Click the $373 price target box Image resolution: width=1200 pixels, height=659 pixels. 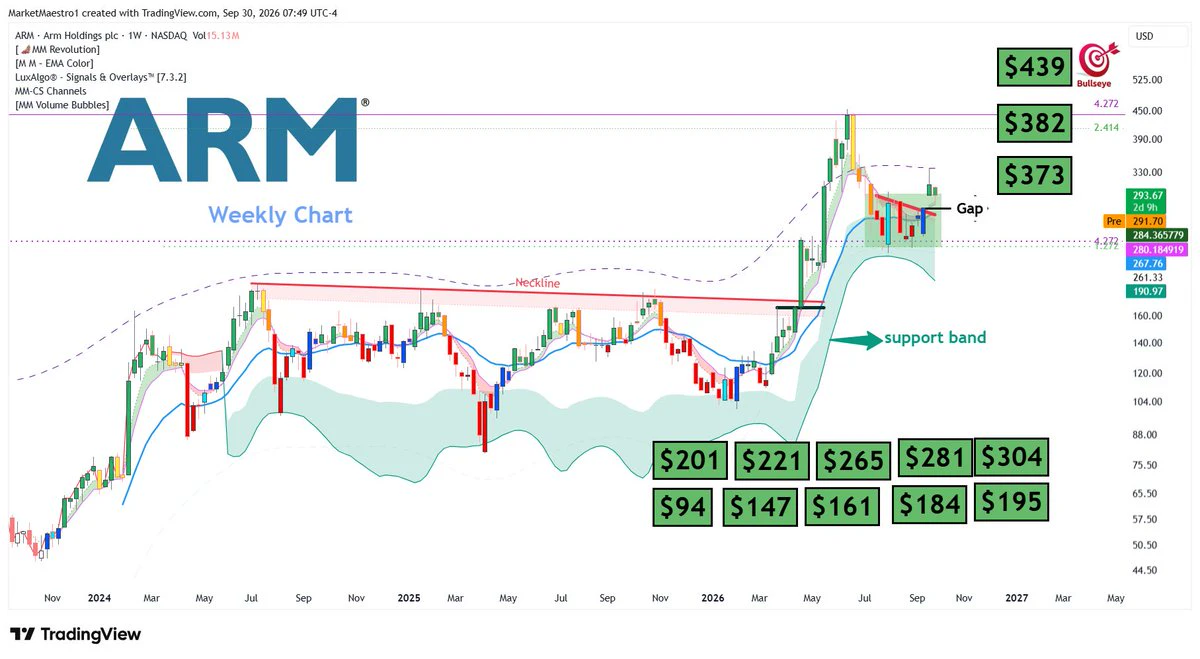click(x=1035, y=175)
